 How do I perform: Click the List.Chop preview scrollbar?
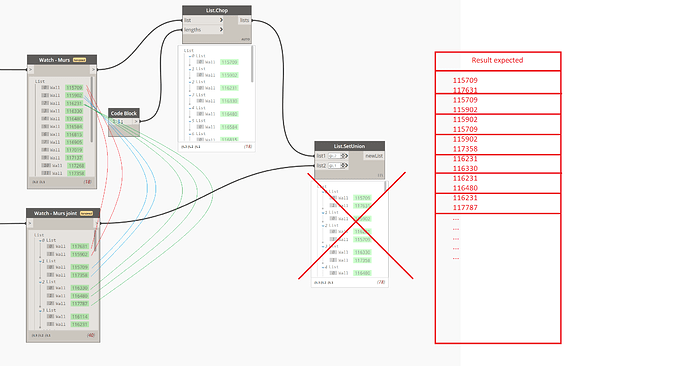click(x=252, y=64)
